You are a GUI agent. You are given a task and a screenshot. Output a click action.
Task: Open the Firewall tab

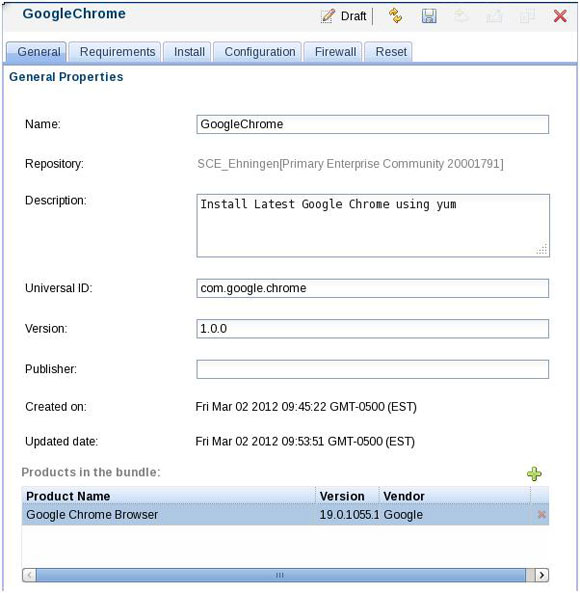(x=333, y=52)
